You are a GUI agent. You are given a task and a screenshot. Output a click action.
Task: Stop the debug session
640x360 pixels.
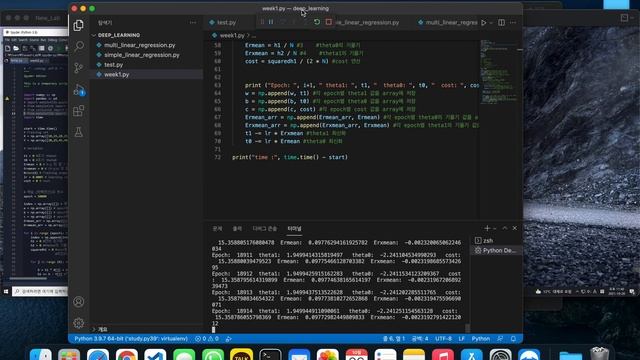point(329,22)
